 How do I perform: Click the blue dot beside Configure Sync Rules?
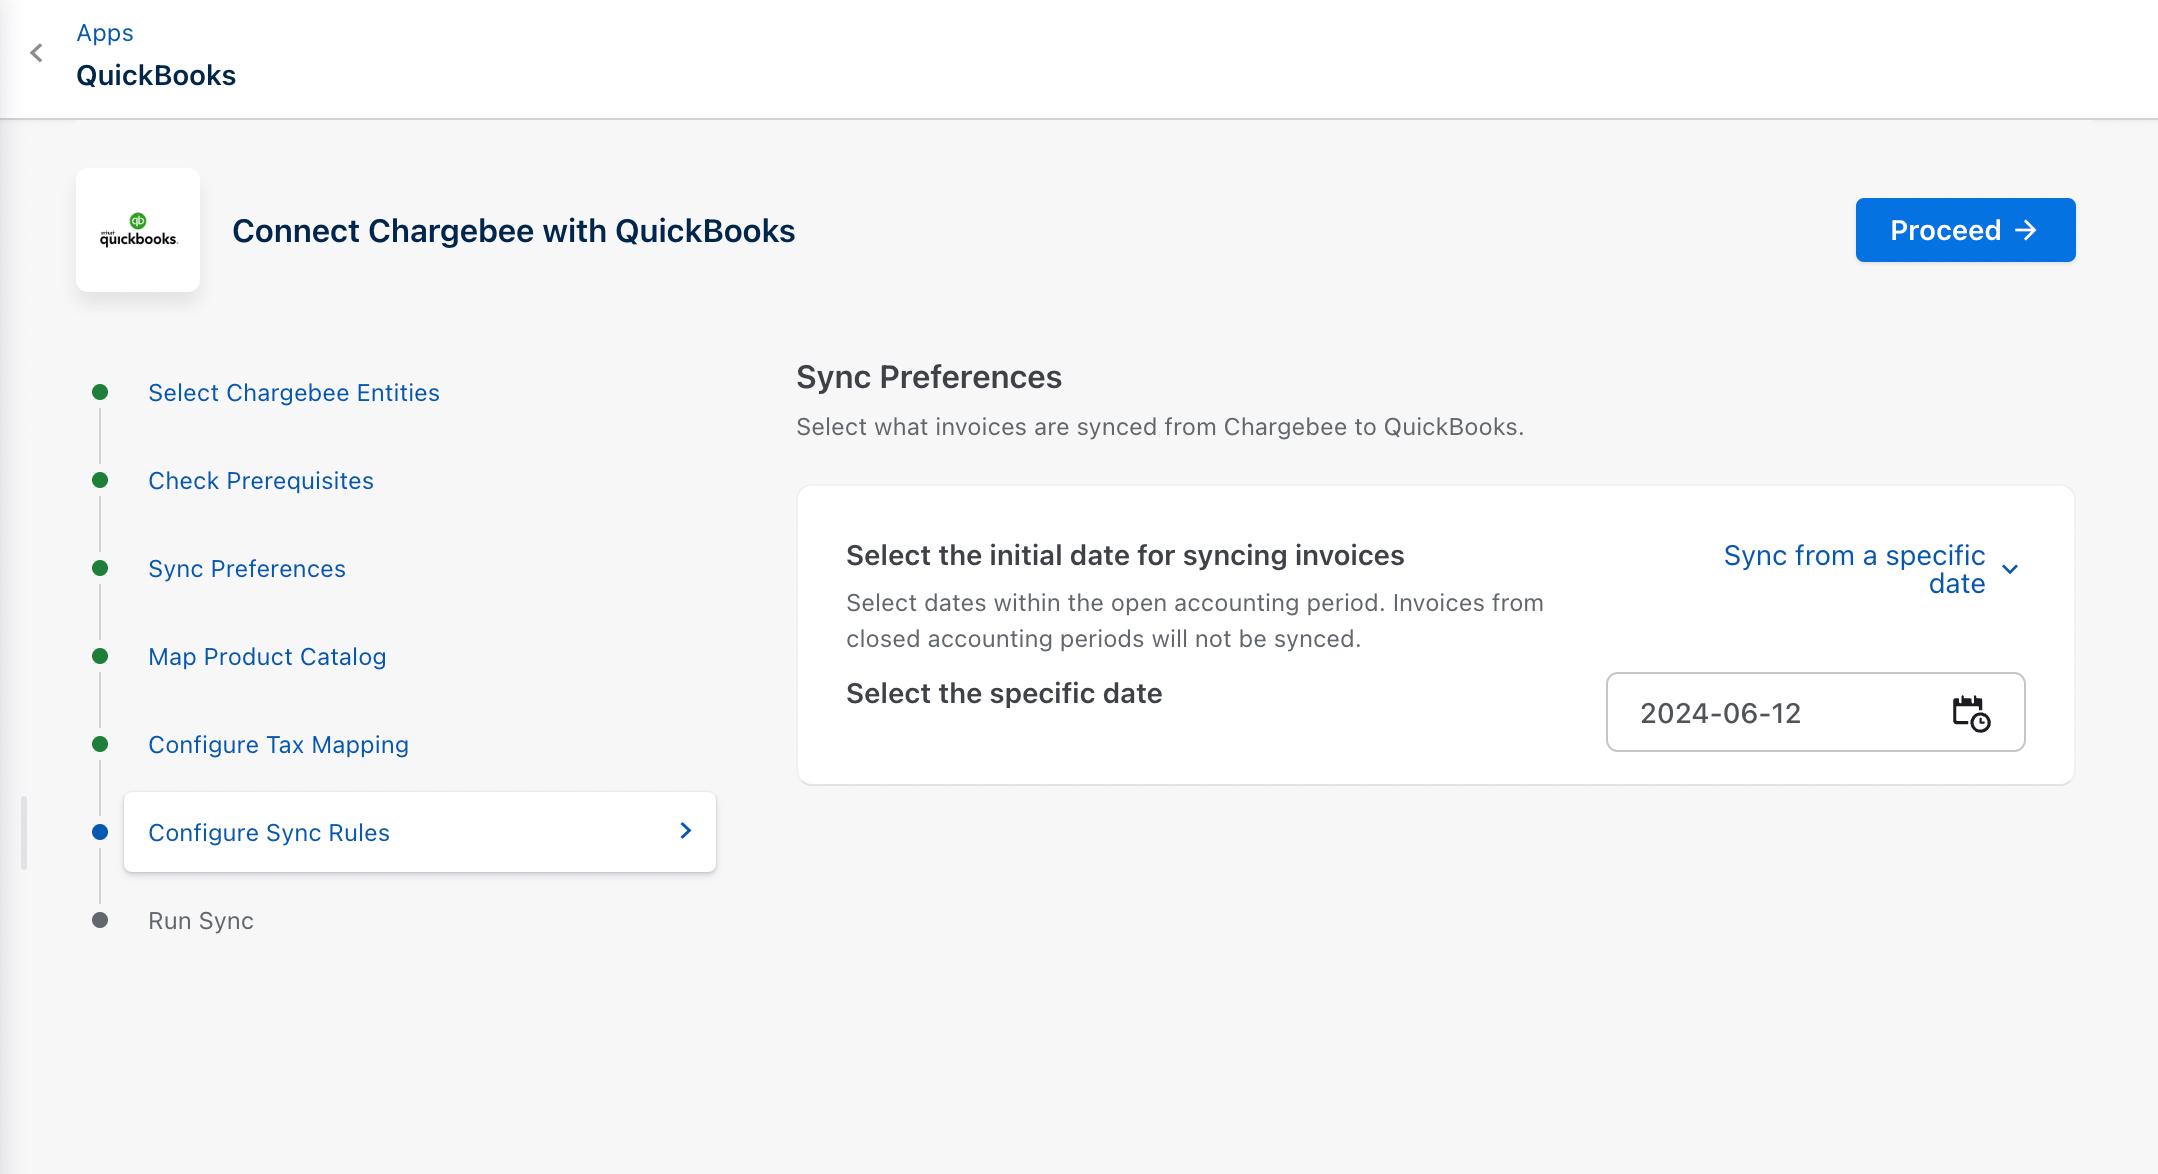(100, 832)
